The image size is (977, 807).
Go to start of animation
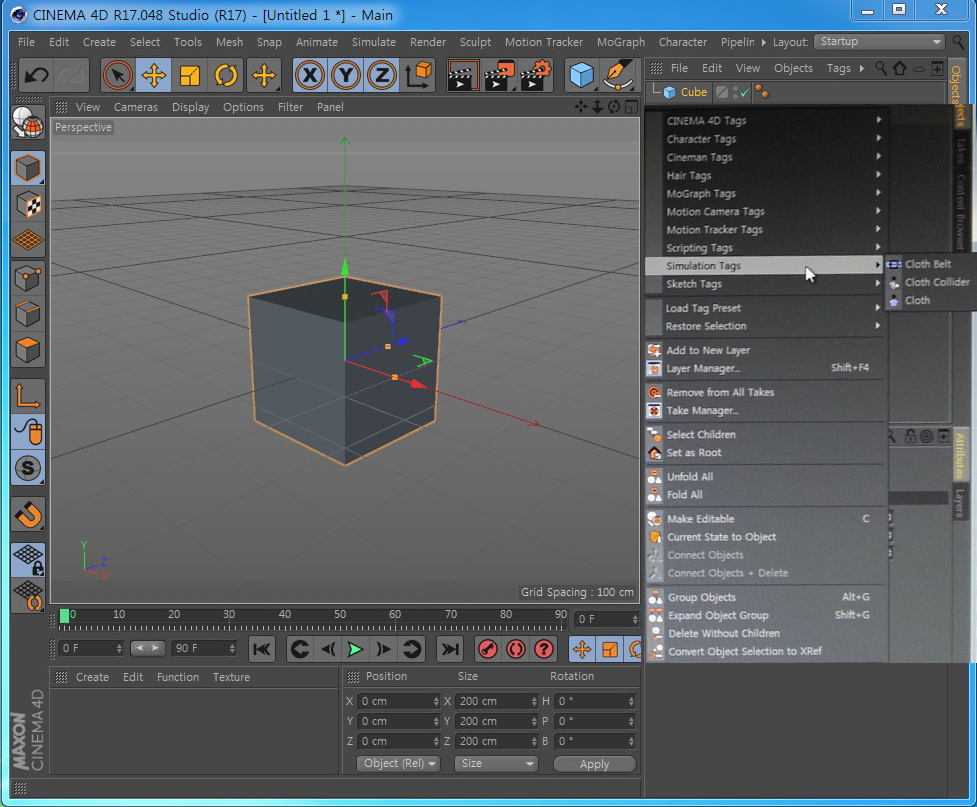click(262, 649)
